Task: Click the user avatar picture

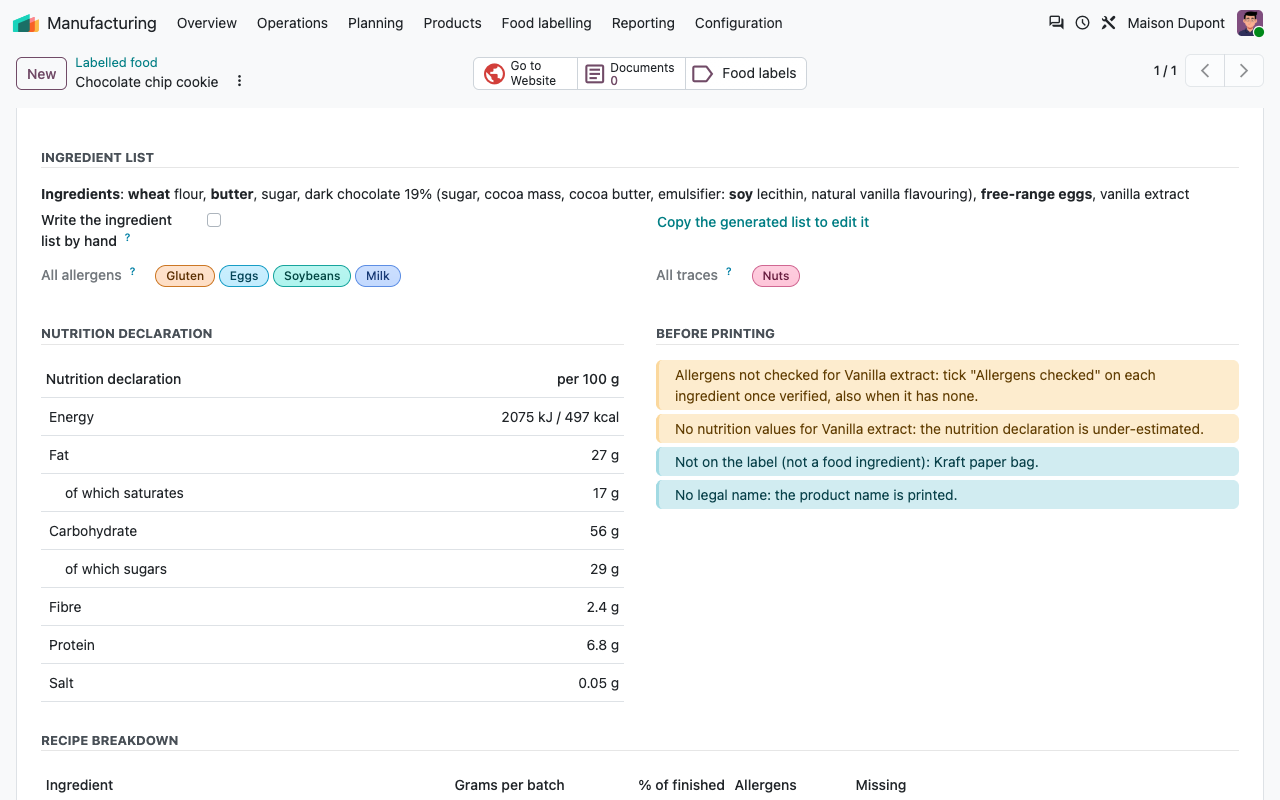Action: tap(1250, 23)
